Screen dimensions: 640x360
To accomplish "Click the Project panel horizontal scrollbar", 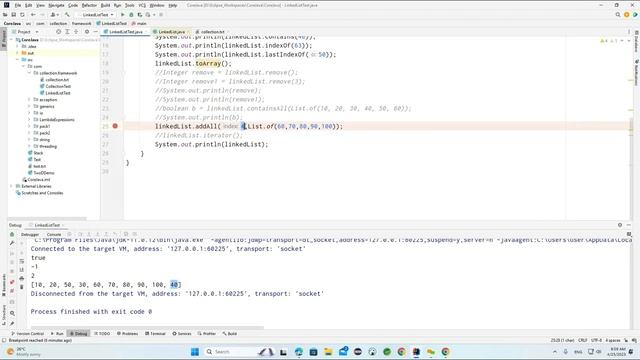I will [47, 219].
